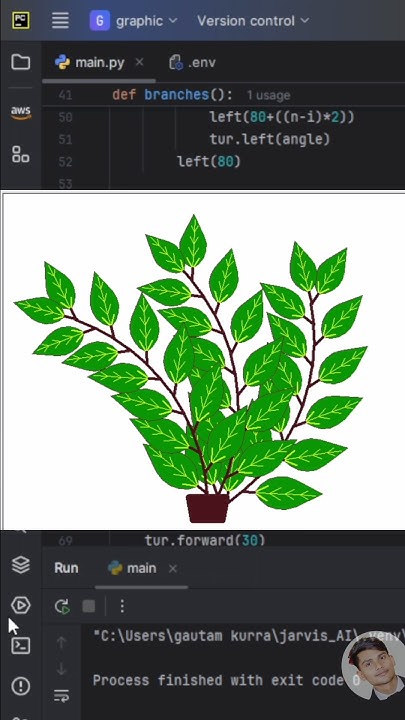
Task: Toggle soft-wrap in the run console
Action: tap(61, 696)
